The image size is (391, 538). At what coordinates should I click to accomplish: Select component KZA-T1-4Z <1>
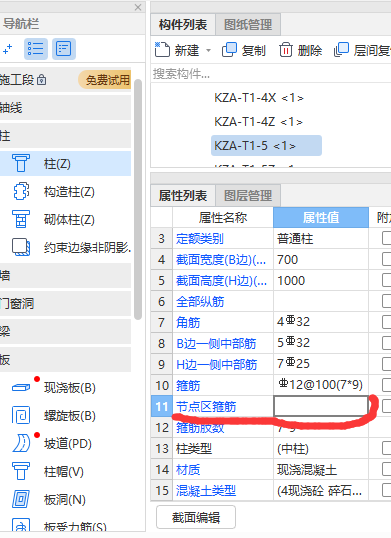tap(258, 121)
